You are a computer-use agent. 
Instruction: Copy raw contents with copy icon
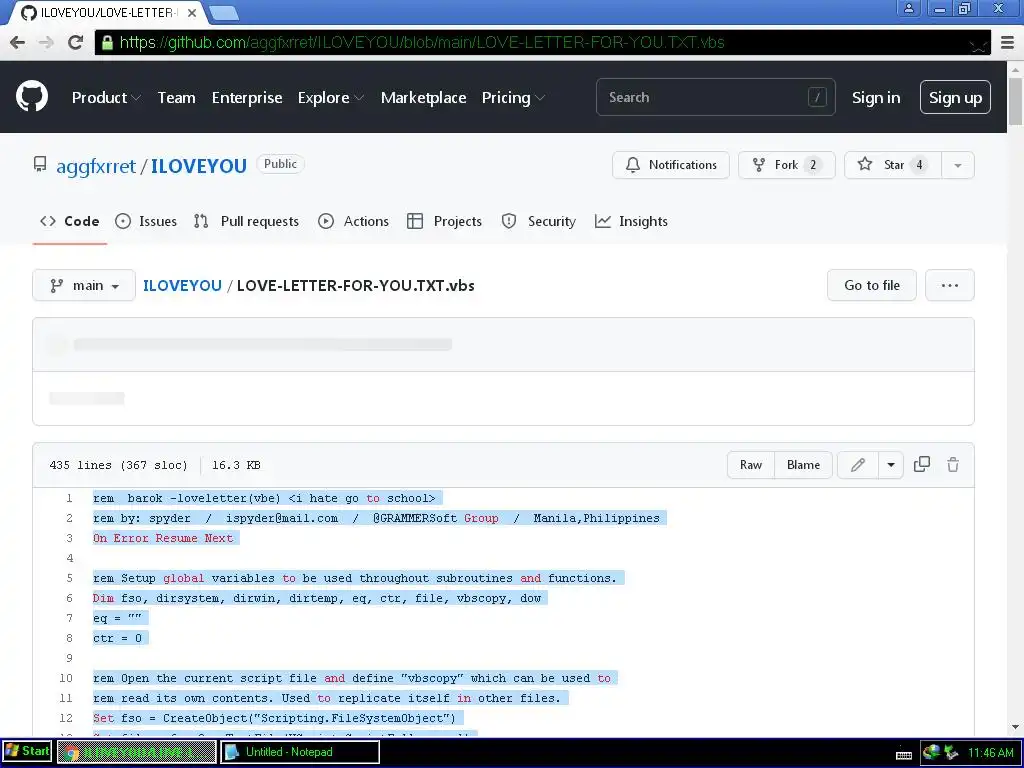click(x=921, y=464)
